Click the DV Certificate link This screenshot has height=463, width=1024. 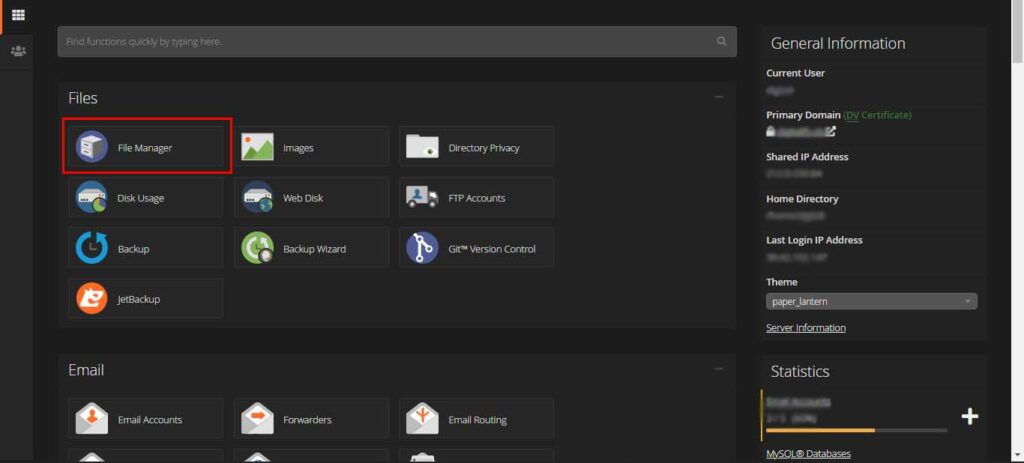click(877, 115)
